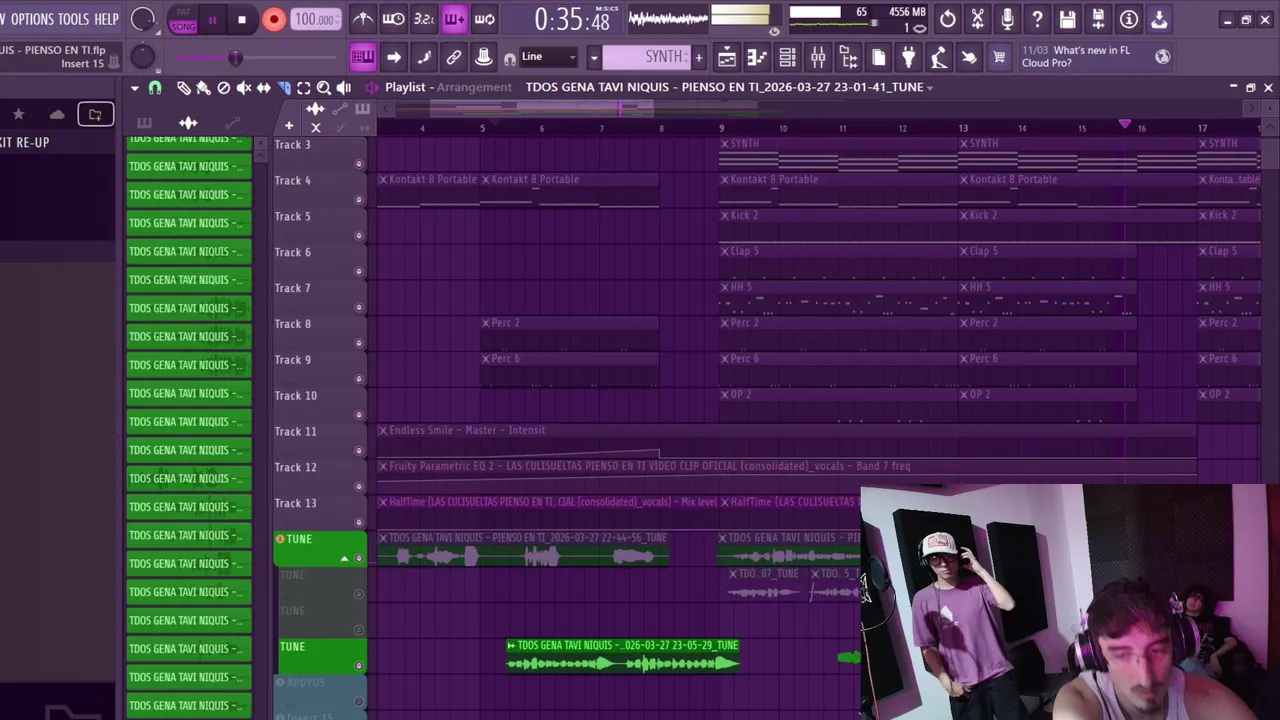Open the plugin database plug icon
This screenshot has width=1280, height=720.
(x=908, y=58)
